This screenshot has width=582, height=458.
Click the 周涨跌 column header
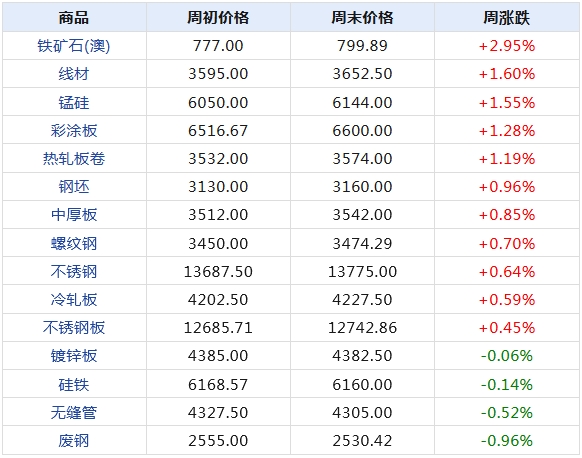507,18
